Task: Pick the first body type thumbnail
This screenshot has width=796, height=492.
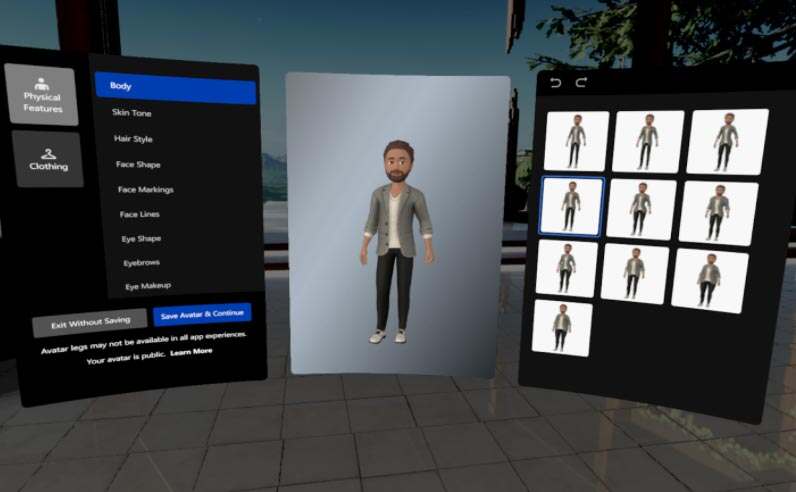Action: click(x=576, y=141)
